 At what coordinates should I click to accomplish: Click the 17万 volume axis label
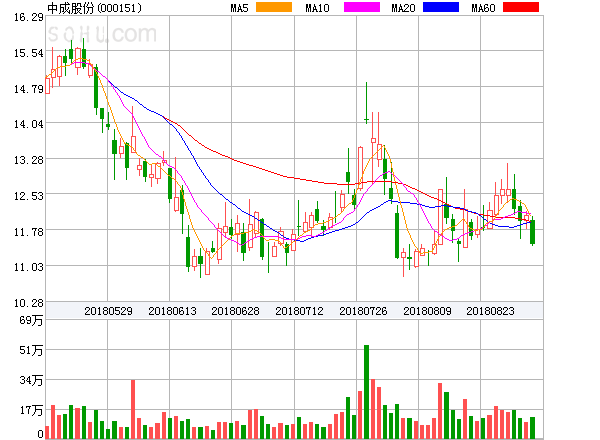[31, 411]
